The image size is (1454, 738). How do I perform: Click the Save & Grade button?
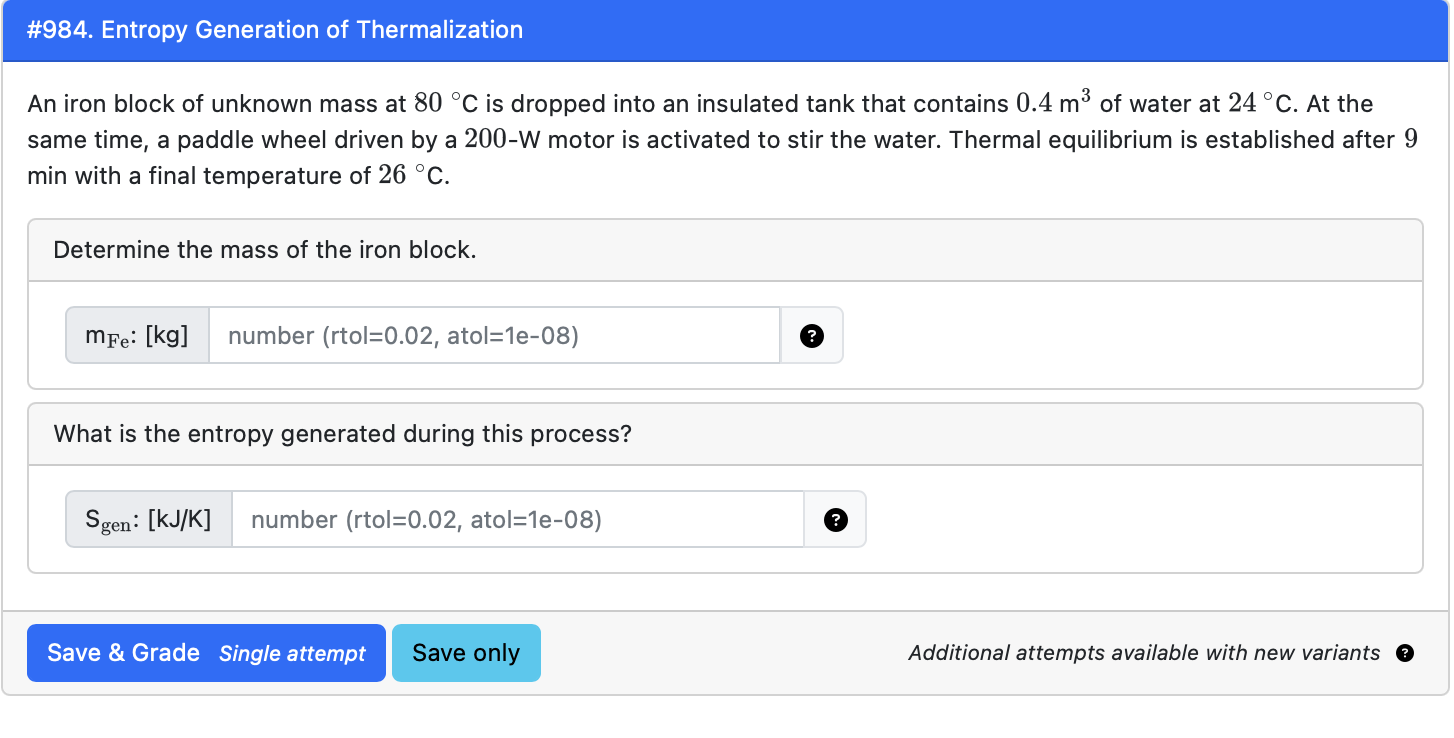[121, 653]
